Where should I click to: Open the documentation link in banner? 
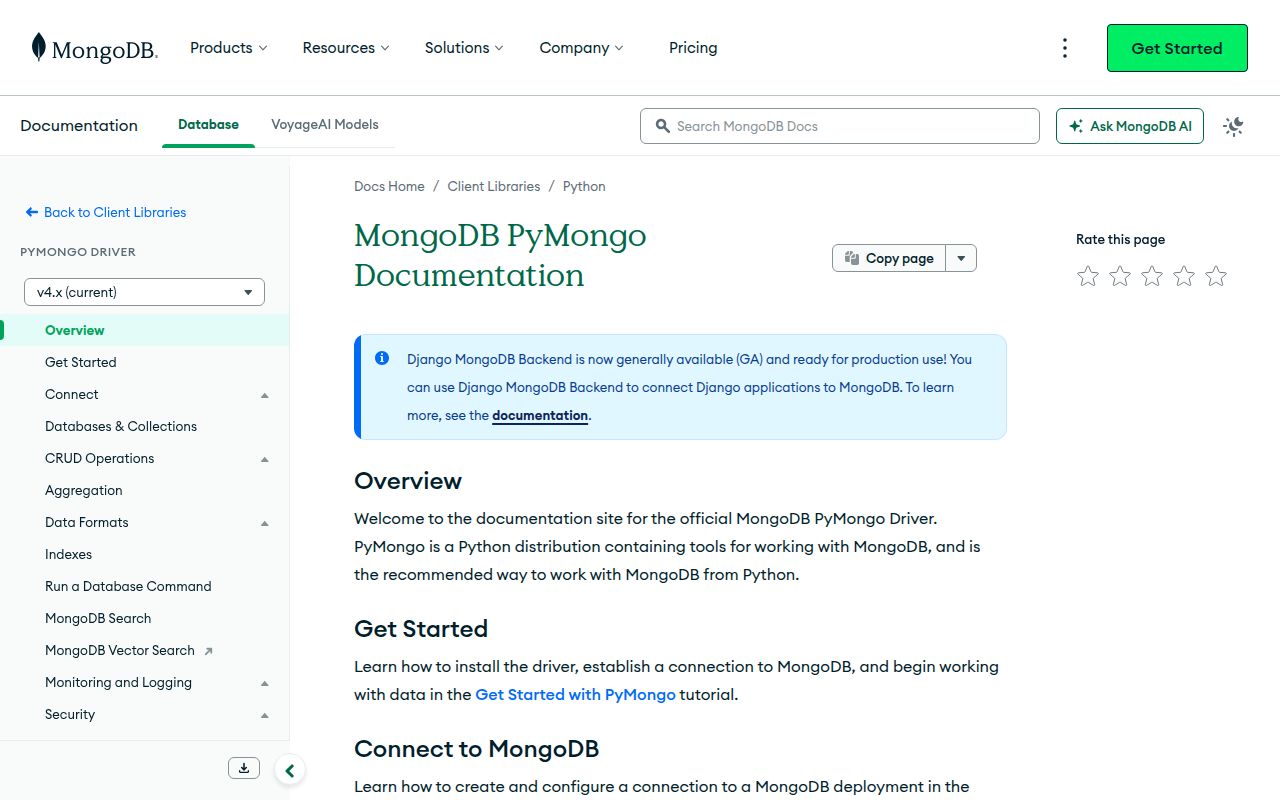tap(540, 415)
